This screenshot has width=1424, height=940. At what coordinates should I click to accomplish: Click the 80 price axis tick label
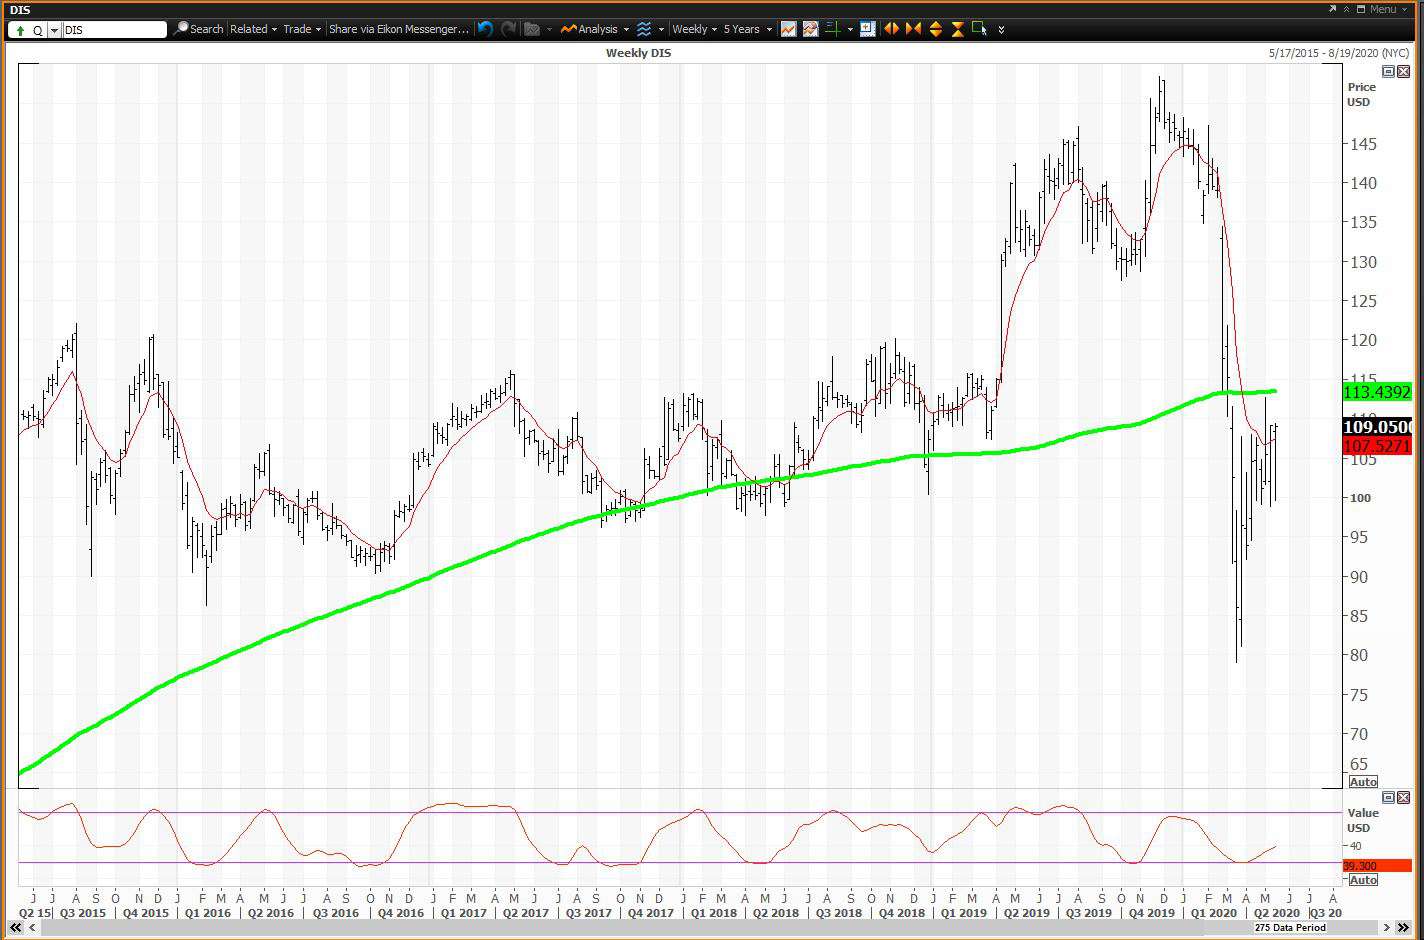[x=1358, y=656]
